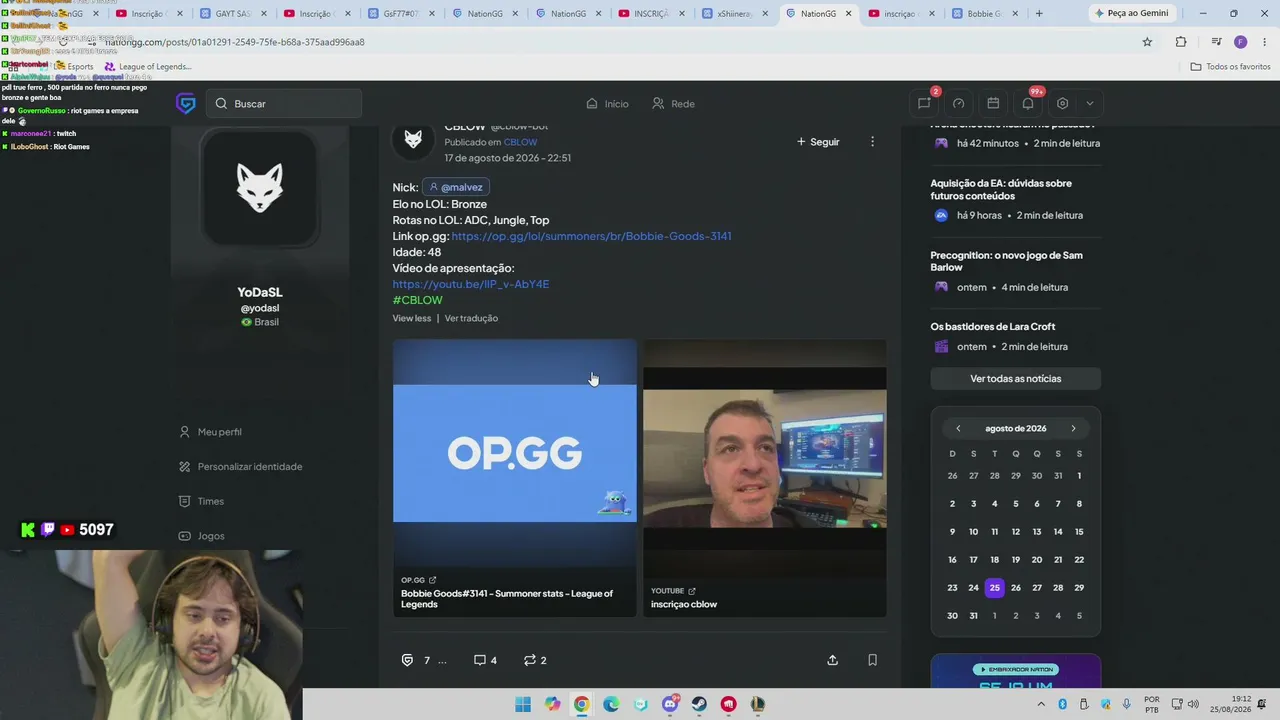Click the #CBLOW hashtag
1280x720 pixels.
(x=417, y=300)
